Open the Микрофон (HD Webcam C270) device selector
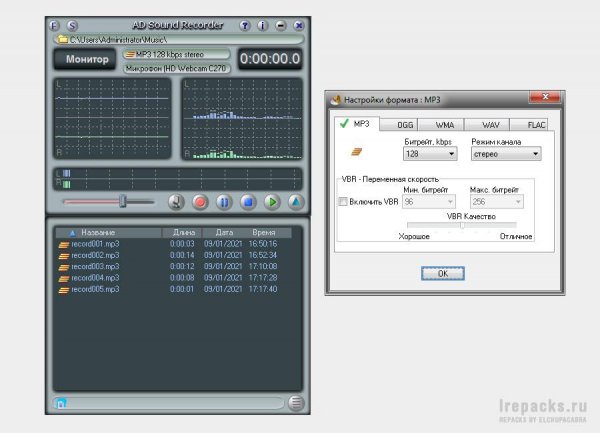The image size is (600, 433). pyautogui.click(x=177, y=68)
